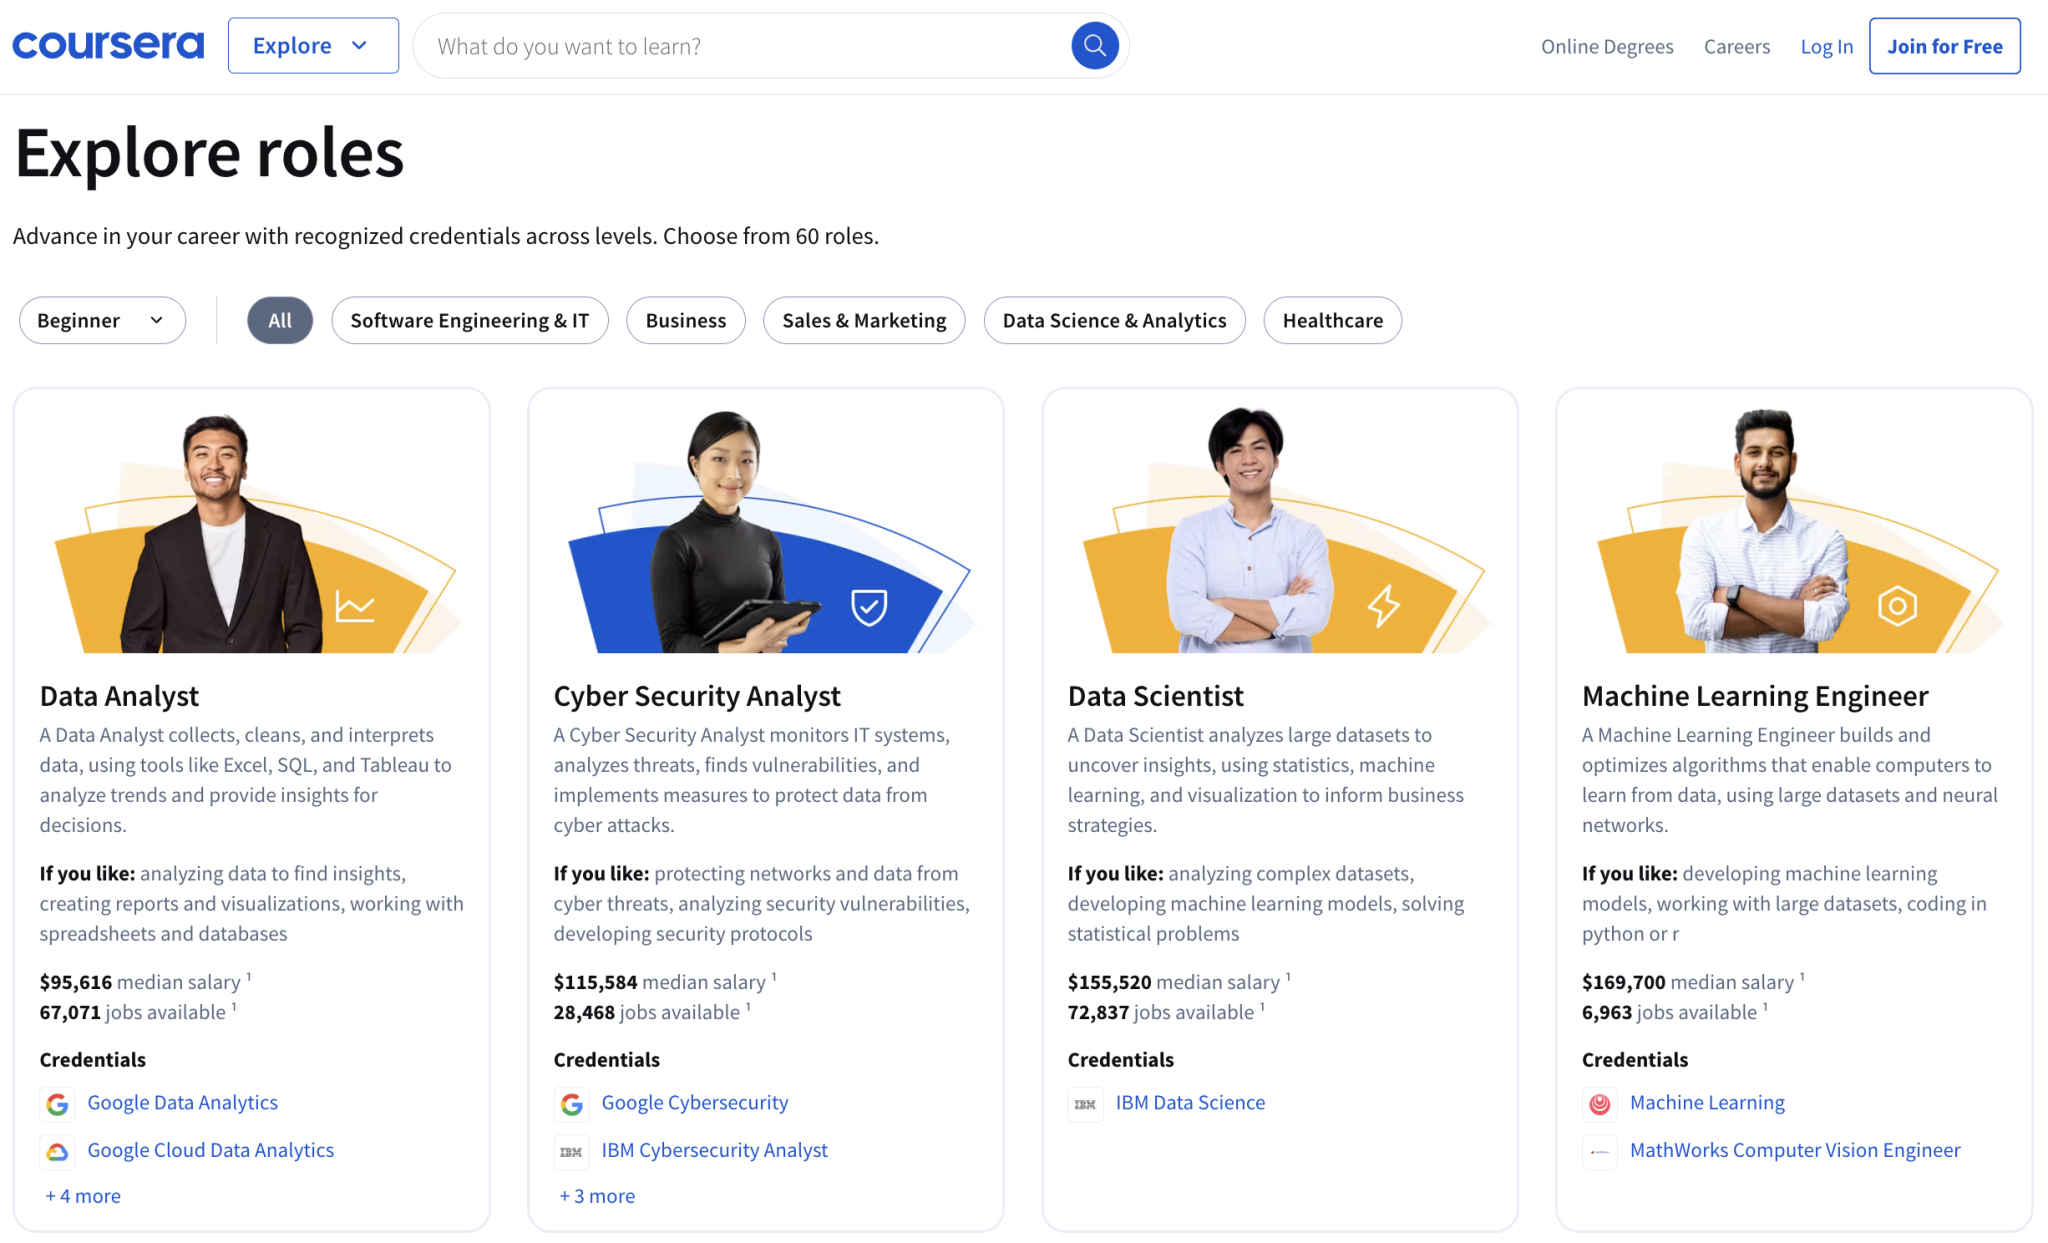Viewport: 2048px width, 1243px height.
Task: Click the search magnifier icon
Action: (x=1094, y=45)
